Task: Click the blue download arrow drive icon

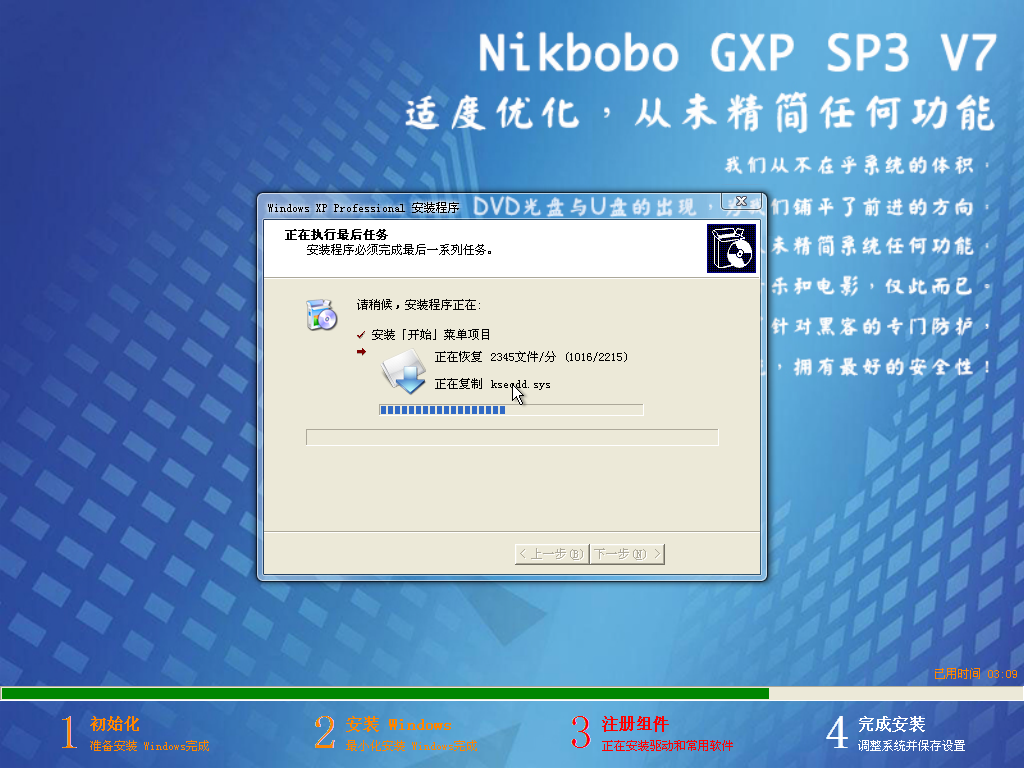Action: click(x=404, y=371)
